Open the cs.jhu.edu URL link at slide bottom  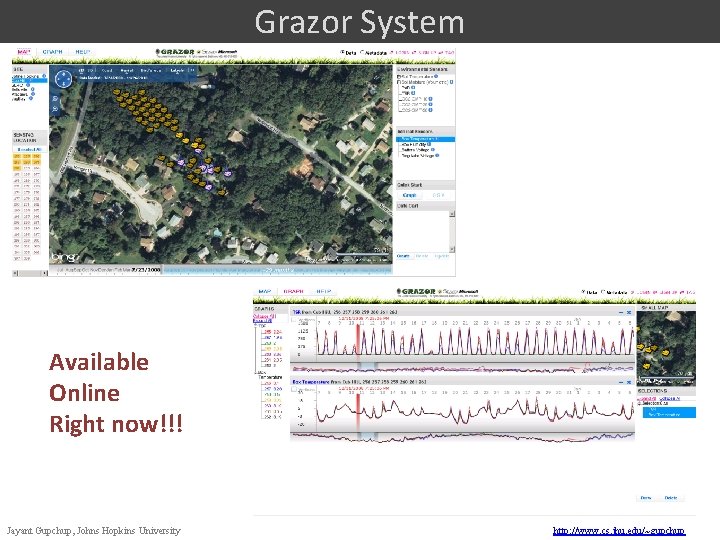(x=619, y=531)
